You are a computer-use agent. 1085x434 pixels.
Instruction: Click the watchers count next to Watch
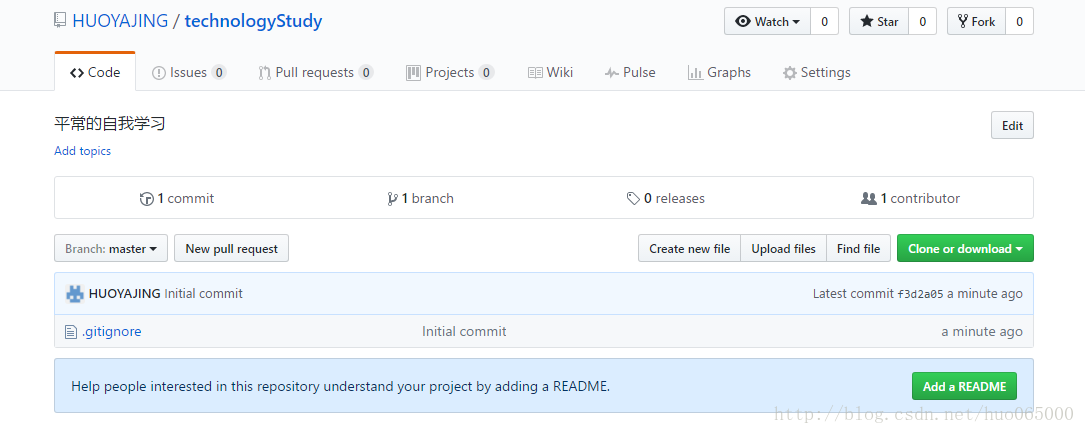click(824, 21)
